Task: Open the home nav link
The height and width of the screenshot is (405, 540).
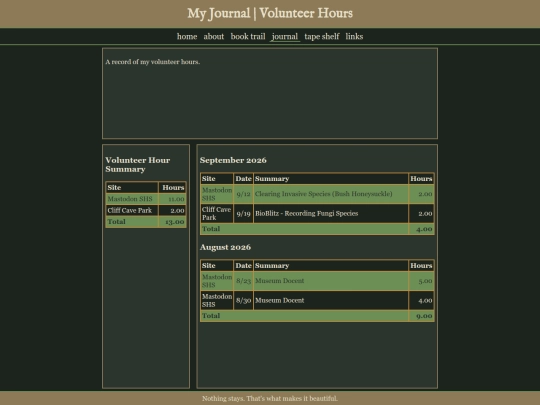Action: coord(187,37)
